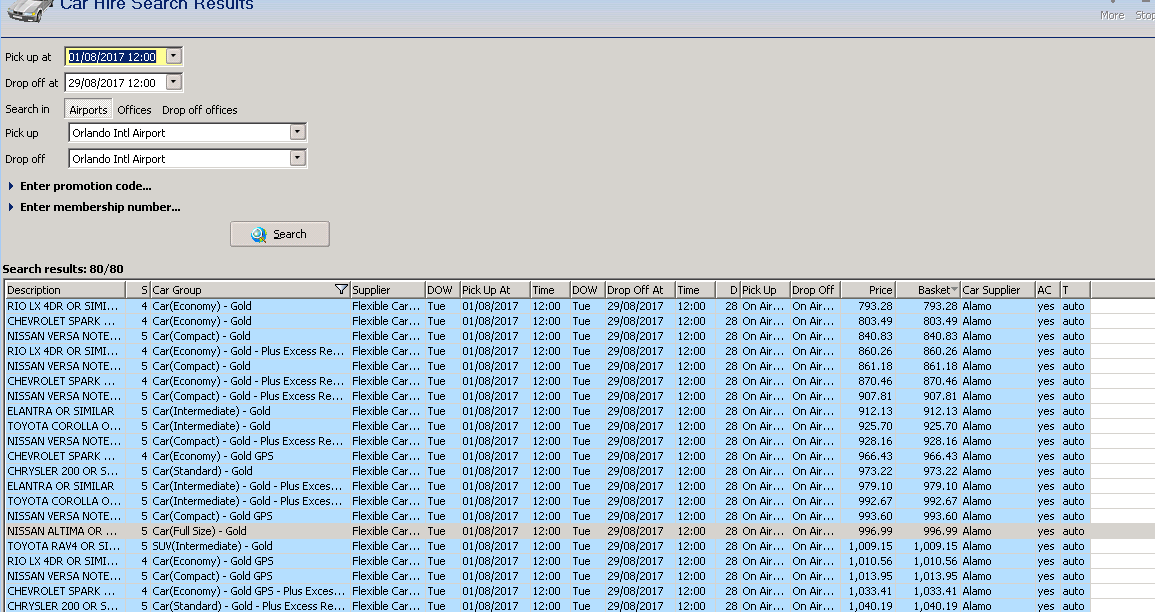Screen dimensions: 1155x612
Task: Select the Car(Standard) - Gold row at 973.22
Action: coord(548,471)
